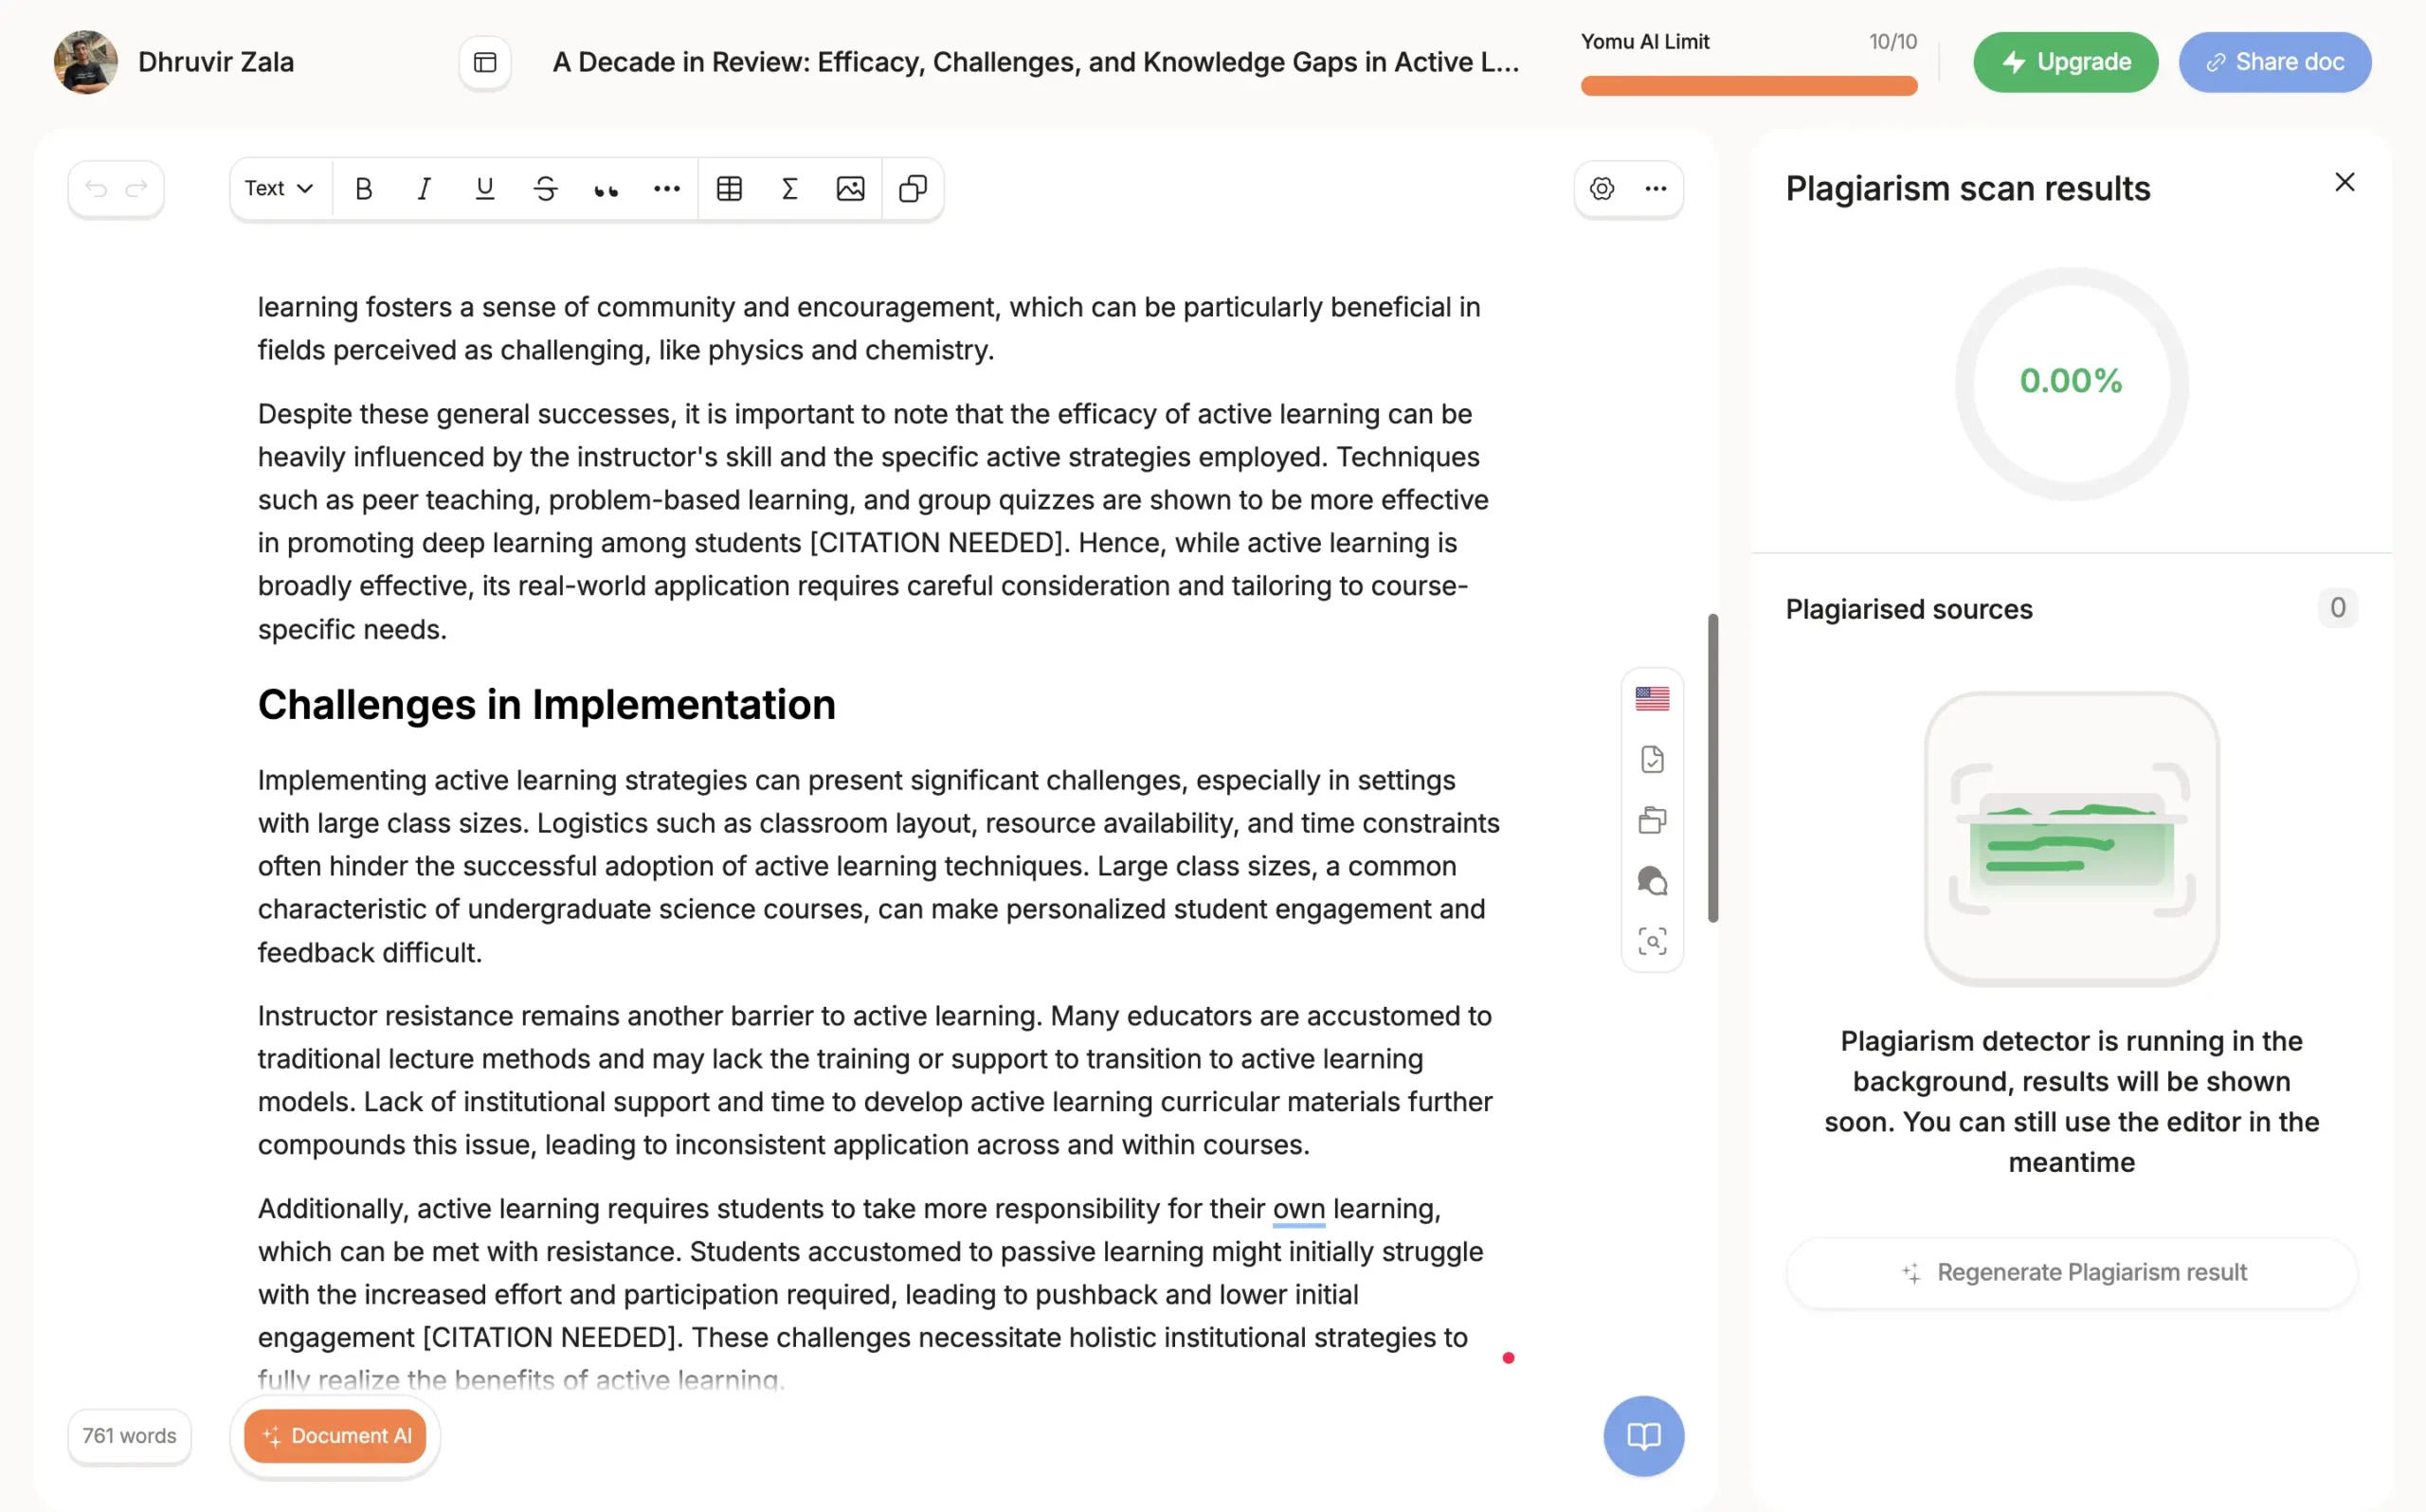Click the 761 words counter
Screen dimensions: 2426x1512
click(x=129, y=1436)
